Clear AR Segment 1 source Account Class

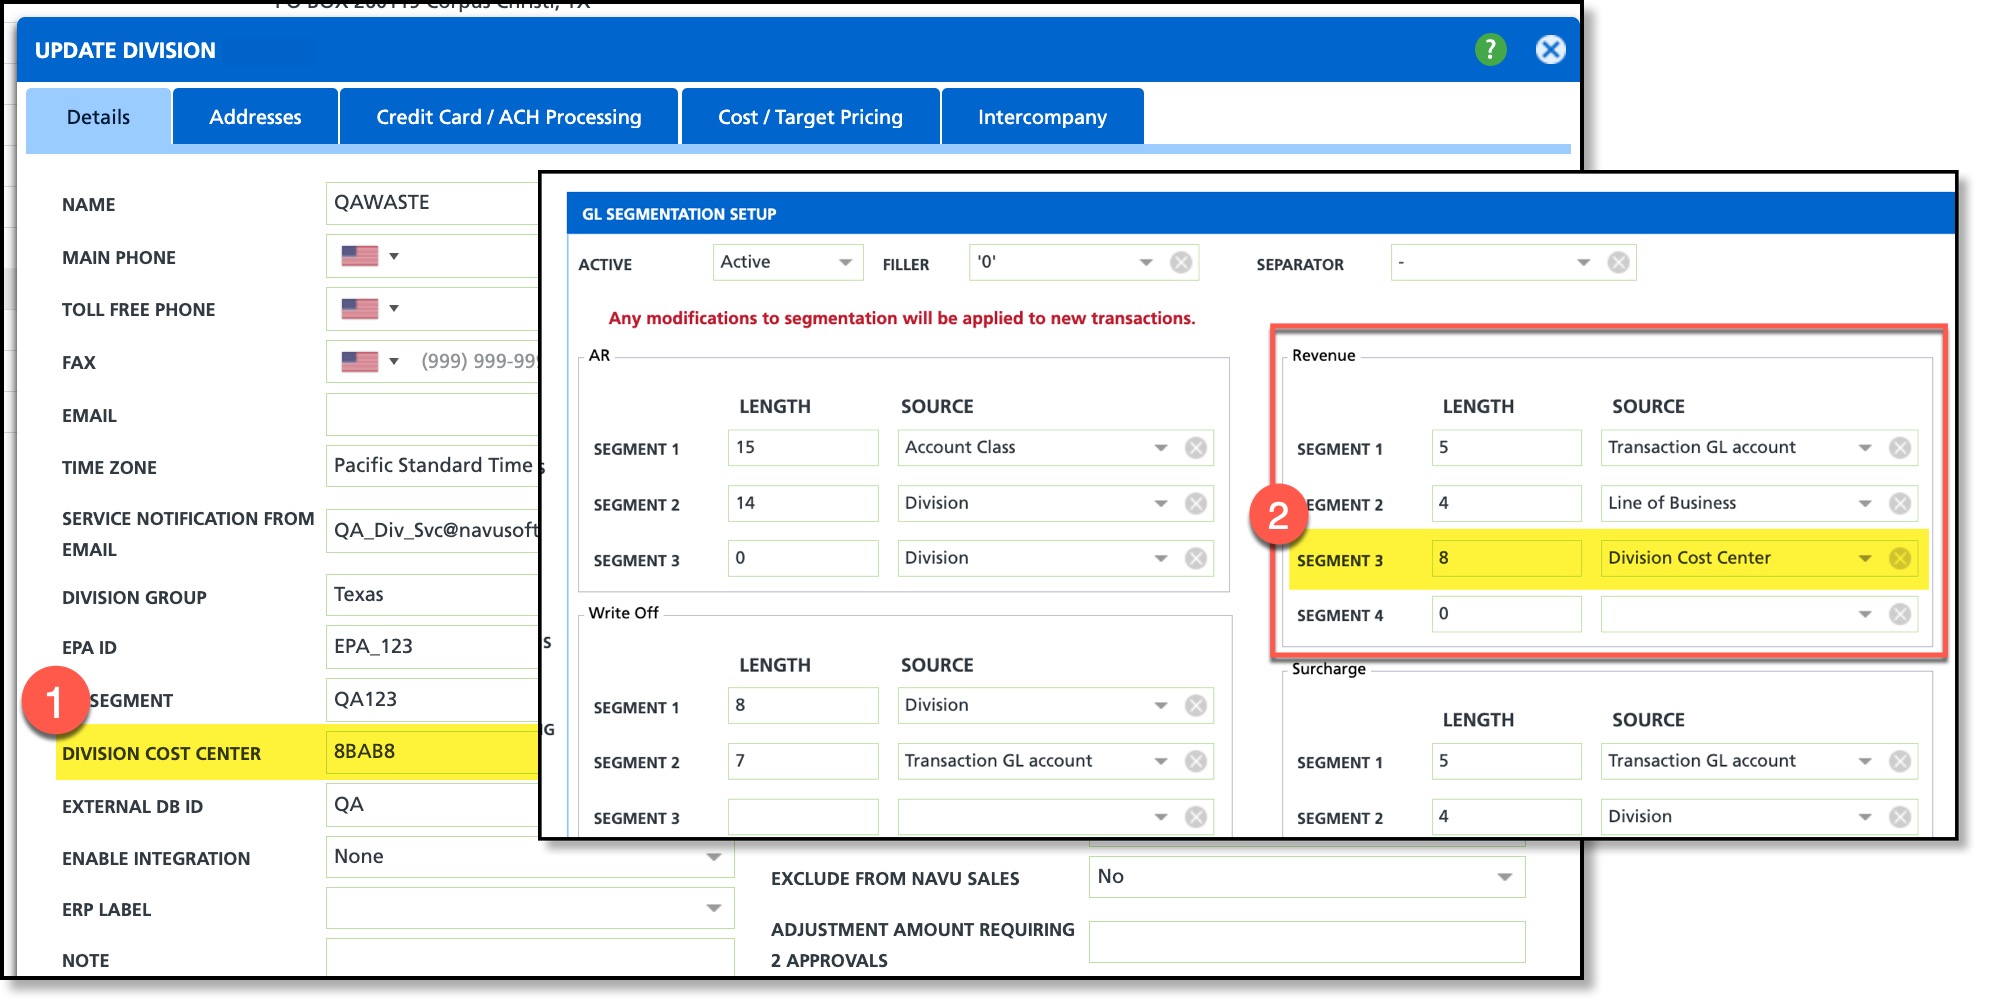coord(1195,448)
